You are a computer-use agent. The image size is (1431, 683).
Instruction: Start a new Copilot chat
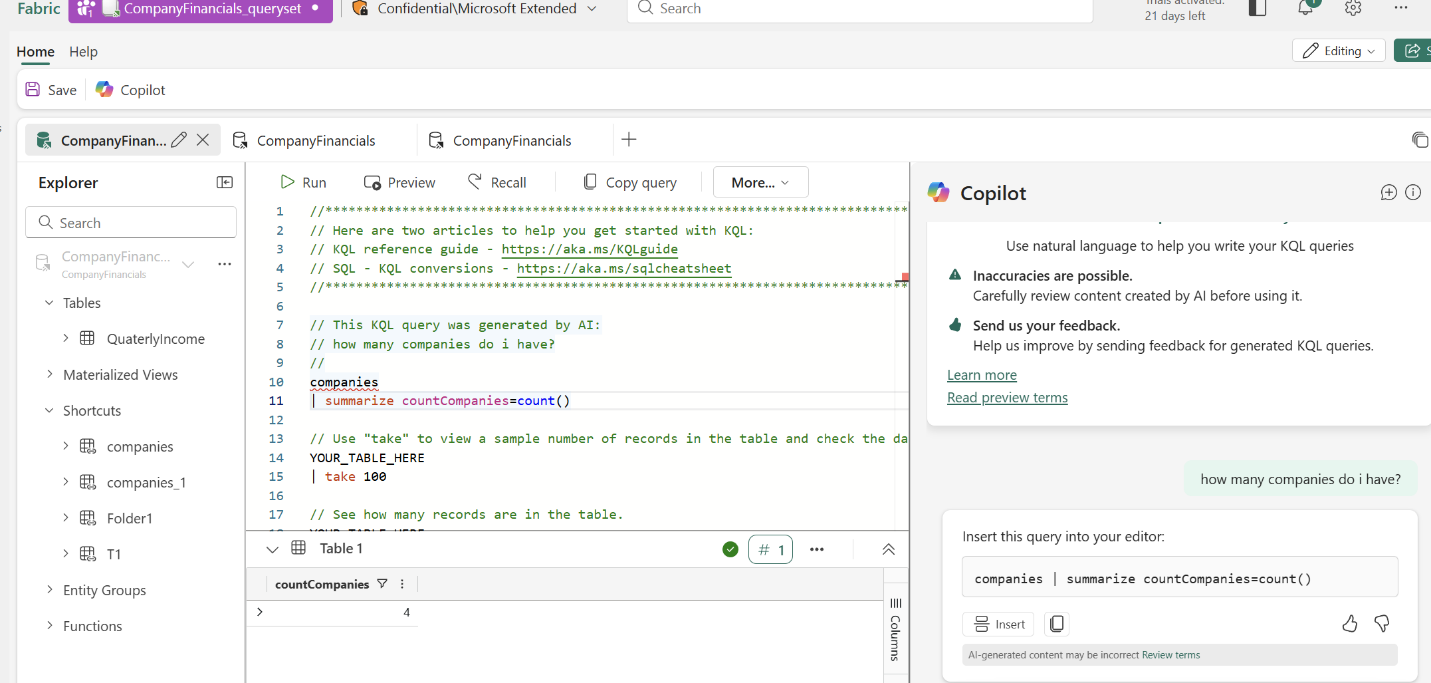click(1388, 193)
